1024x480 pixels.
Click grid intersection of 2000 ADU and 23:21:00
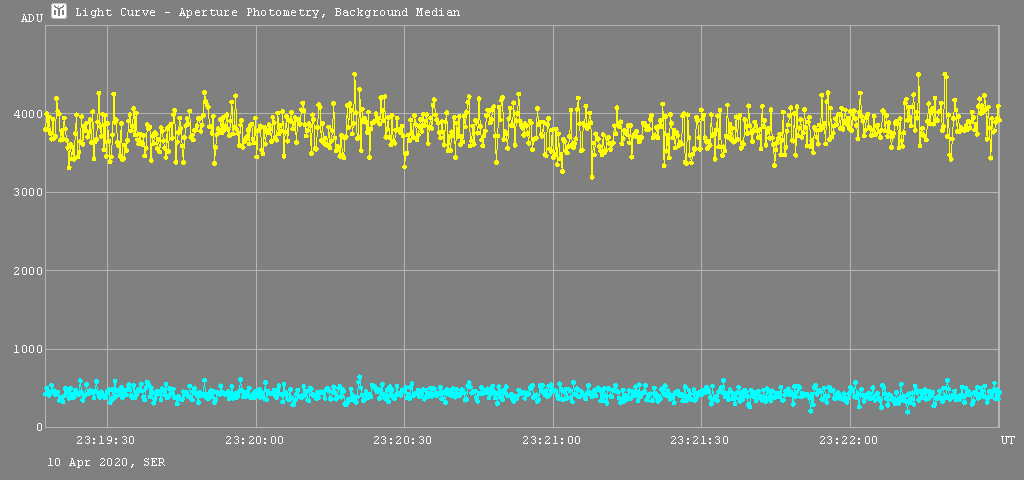click(552, 271)
